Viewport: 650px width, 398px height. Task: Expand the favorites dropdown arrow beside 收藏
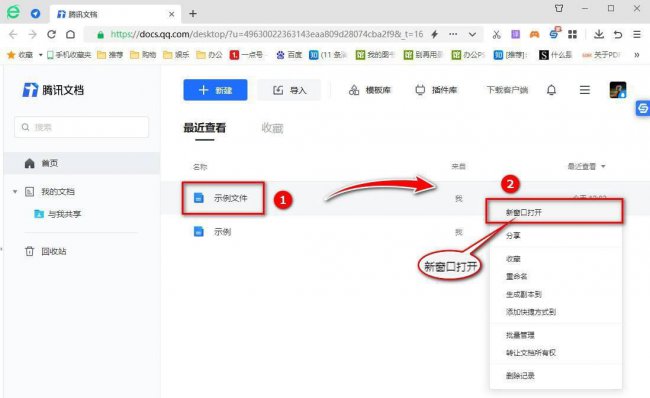click(x=41, y=55)
